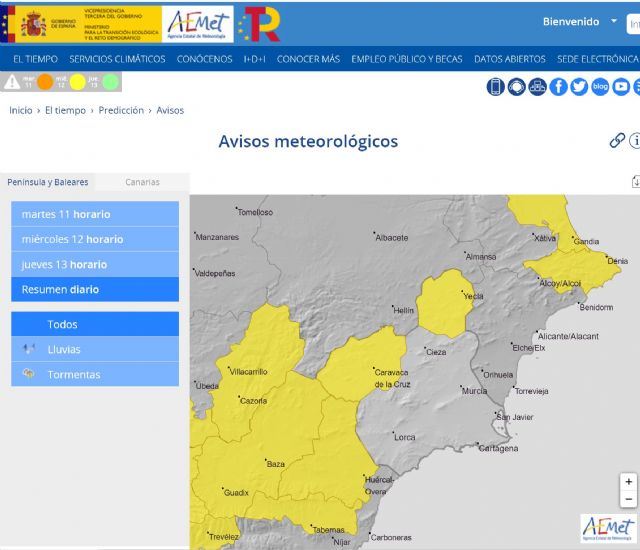Click the blog icon
The height and width of the screenshot is (550, 640).
click(600, 87)
